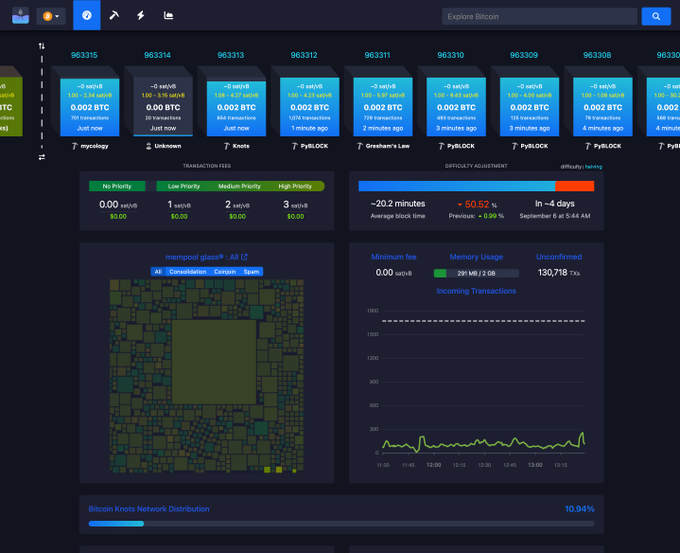Screen dimensions: 680x553
Task: Click the Medium Priority fee label
Action: pyautogui.click(x=239, y=186)
